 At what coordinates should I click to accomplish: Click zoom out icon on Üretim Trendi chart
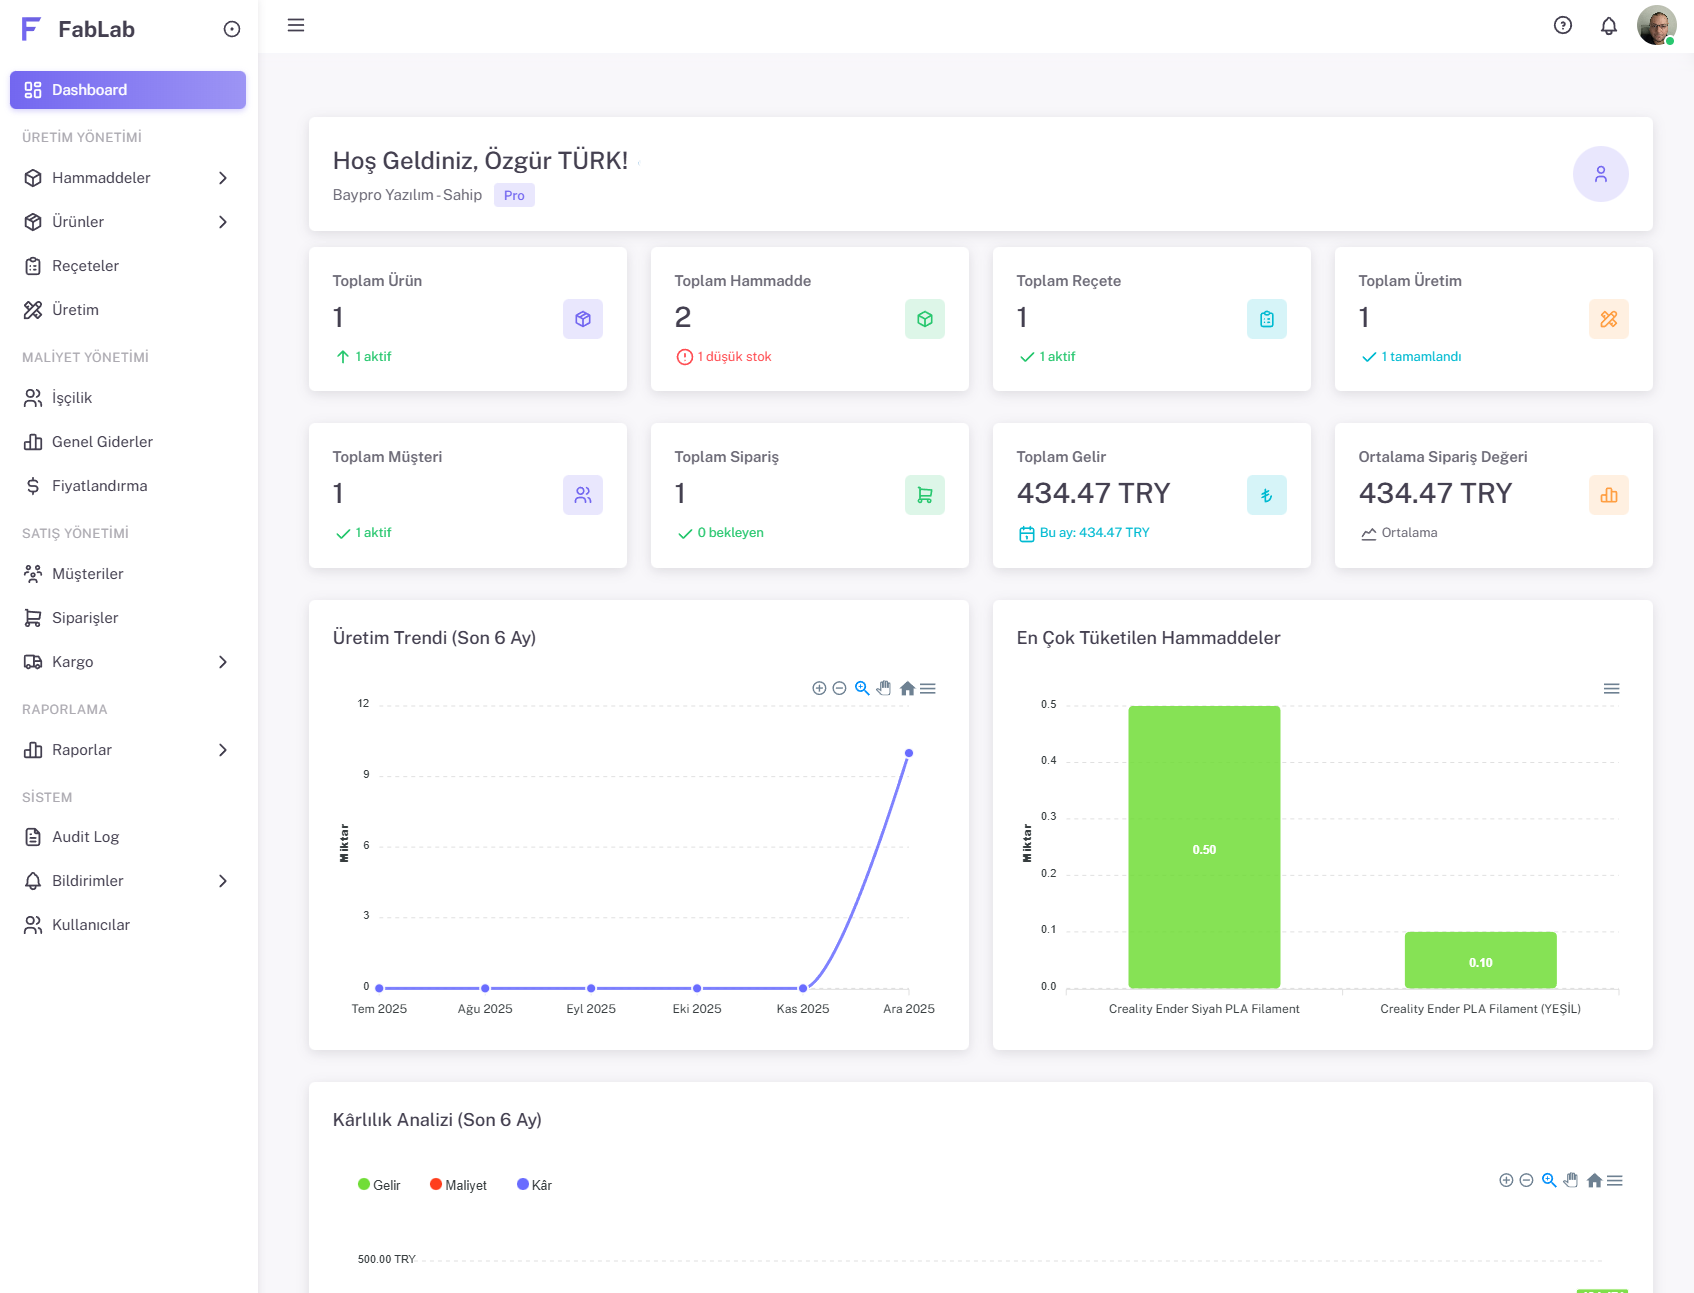[x=840, y=688]
